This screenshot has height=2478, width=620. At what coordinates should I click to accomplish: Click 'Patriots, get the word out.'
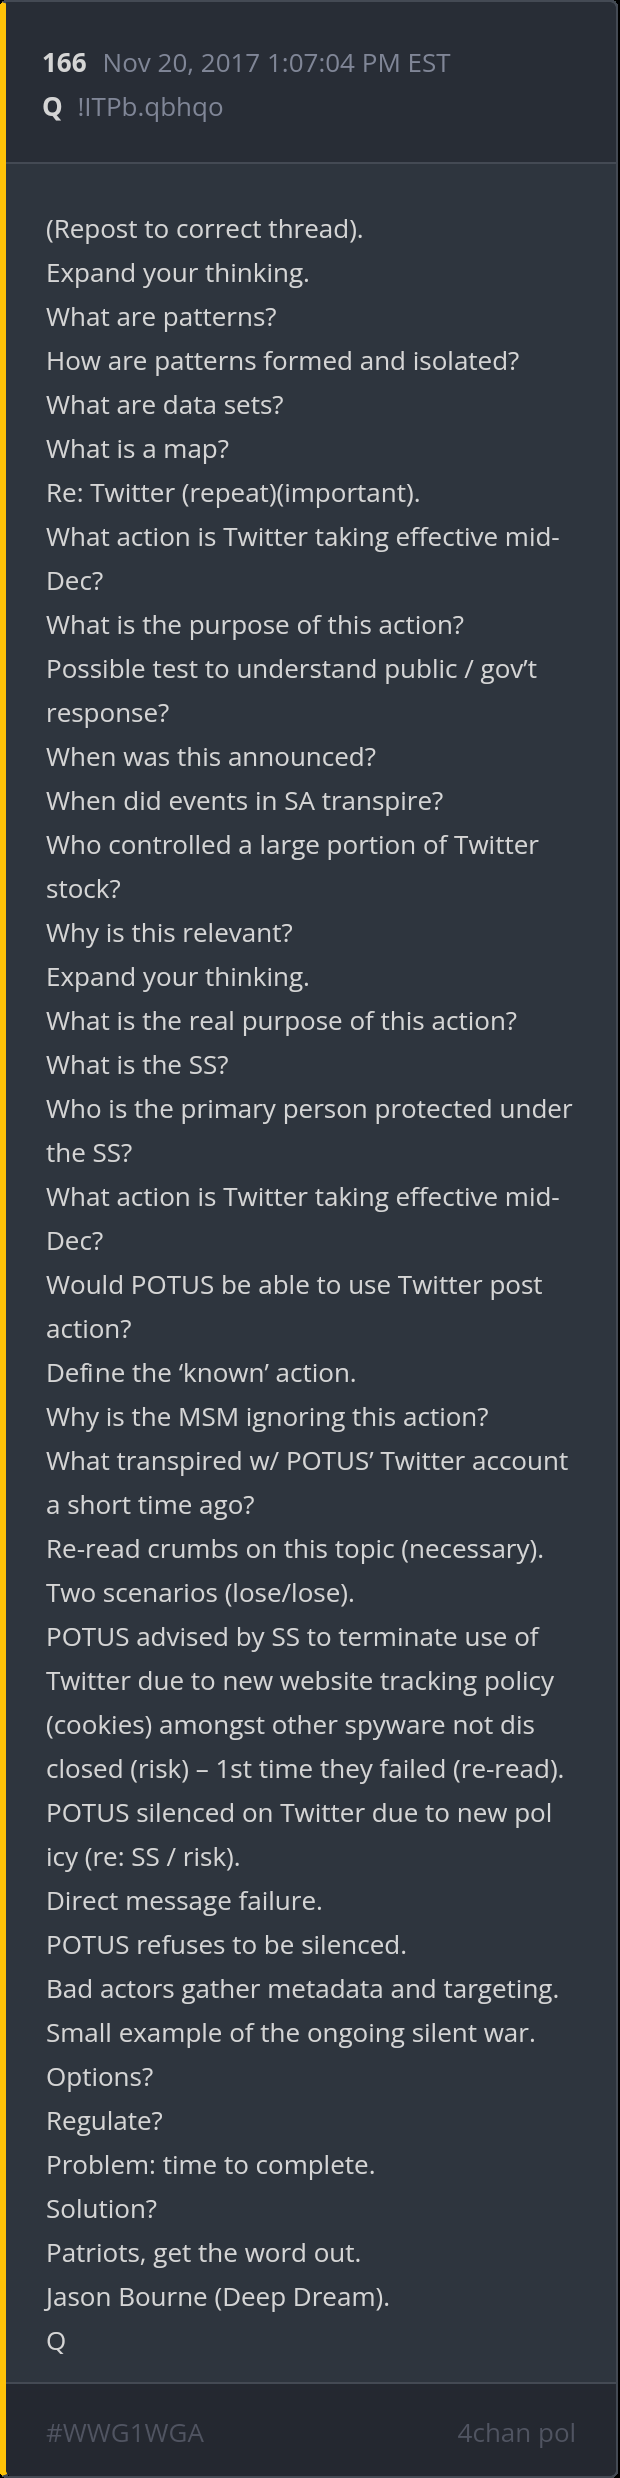(x=203, y=2253)
